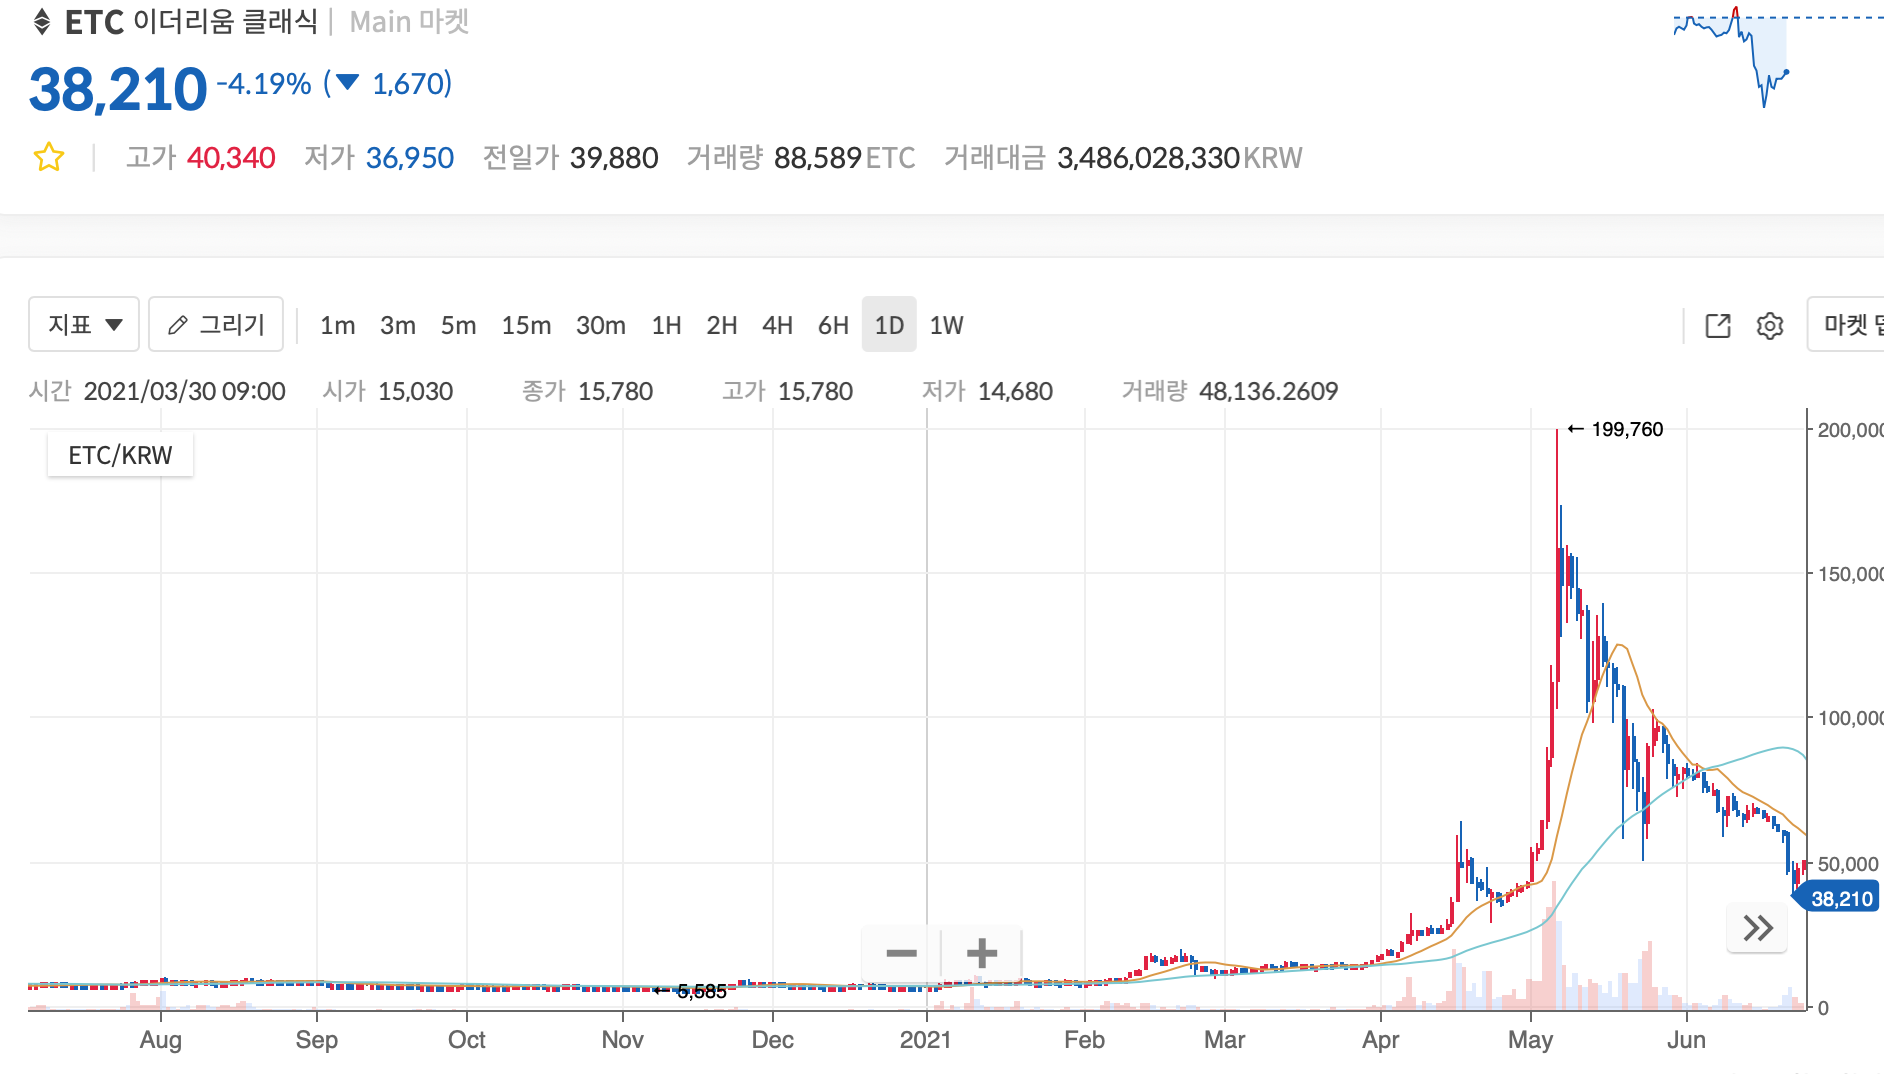Viewport: 1884px width, 1074px height.
Task: Select the 1W timeframe
Action: (x=947, y=326)
